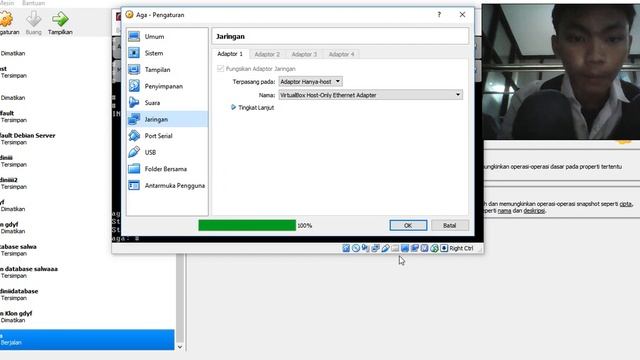This screenshot has height=360, width=640.
Task: Open the USB settings category
Action: pos(167,152)
